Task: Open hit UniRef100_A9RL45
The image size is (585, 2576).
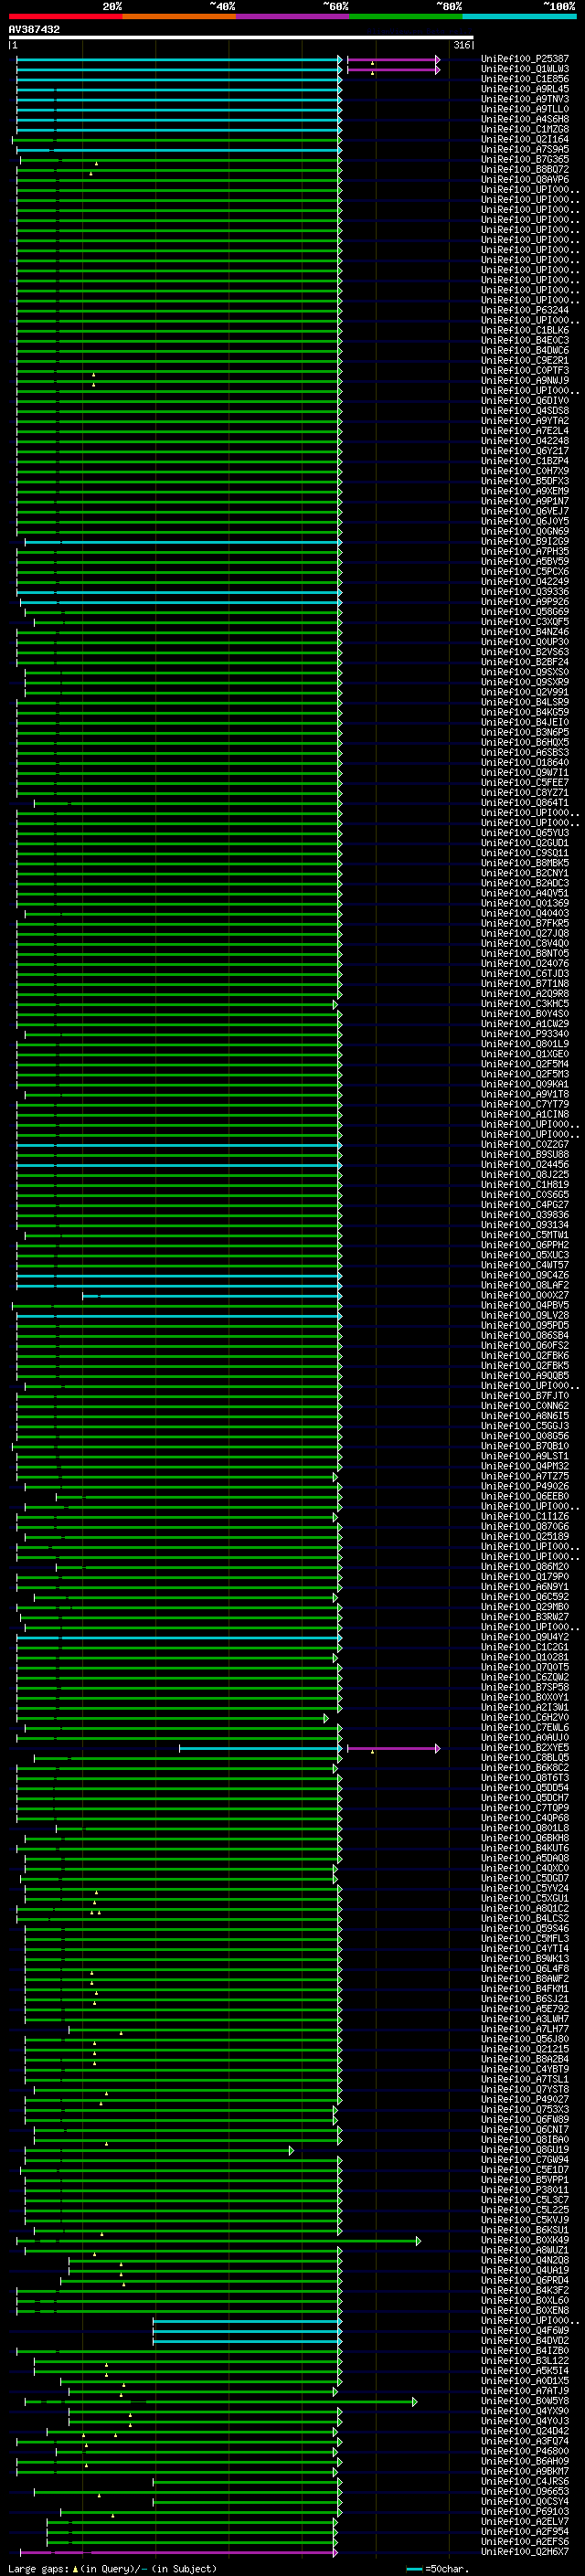Action: tap(524, 89)
